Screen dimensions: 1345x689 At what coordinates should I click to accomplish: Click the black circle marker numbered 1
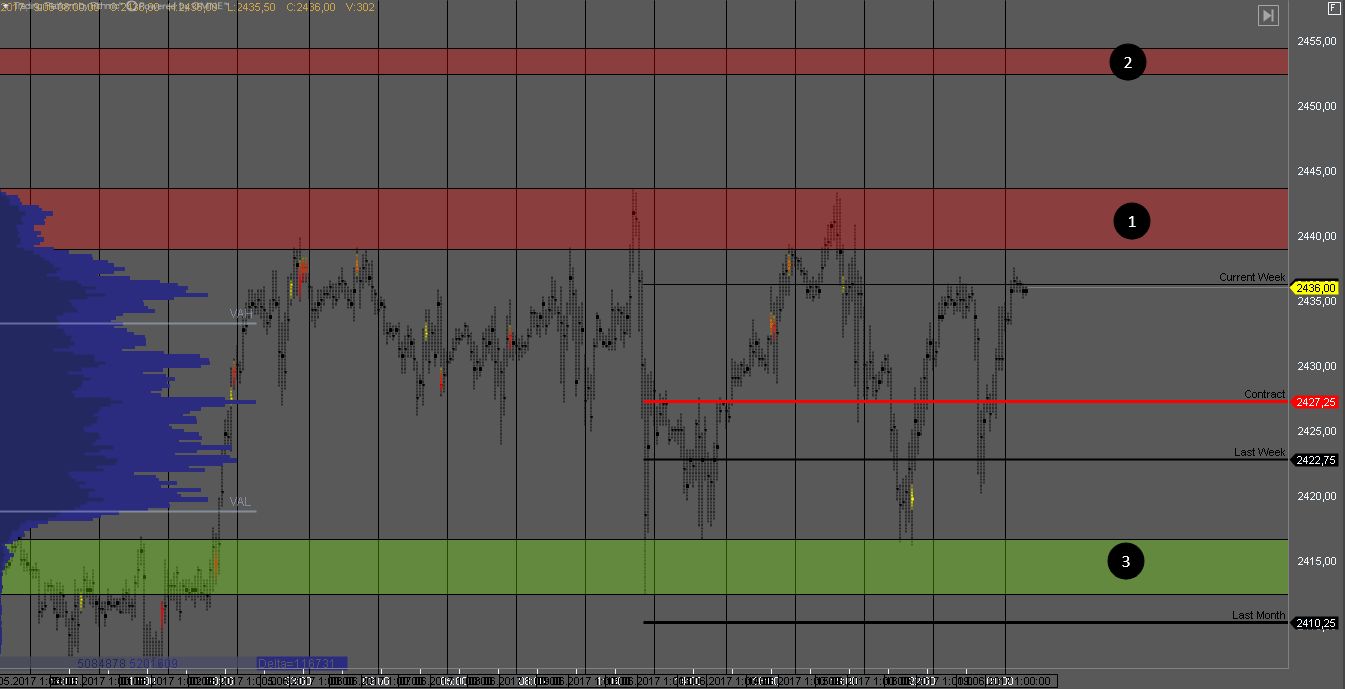click(x=1132, y=221)
